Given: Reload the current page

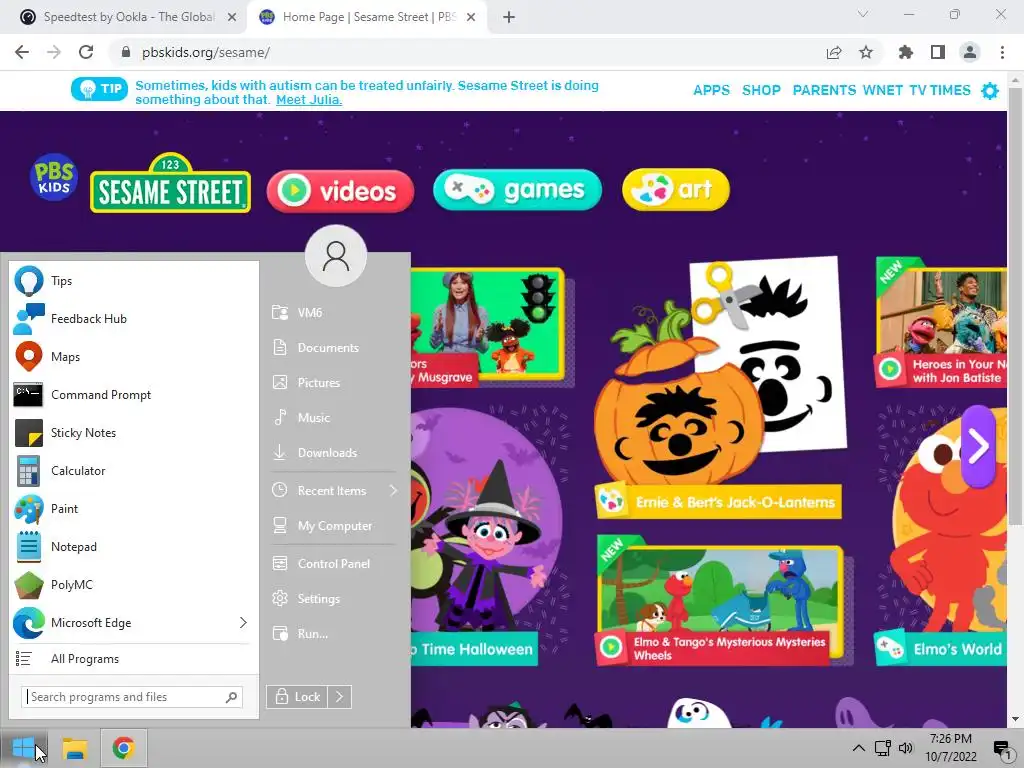Looking at the screenshot, I should [x=86, y=52].
